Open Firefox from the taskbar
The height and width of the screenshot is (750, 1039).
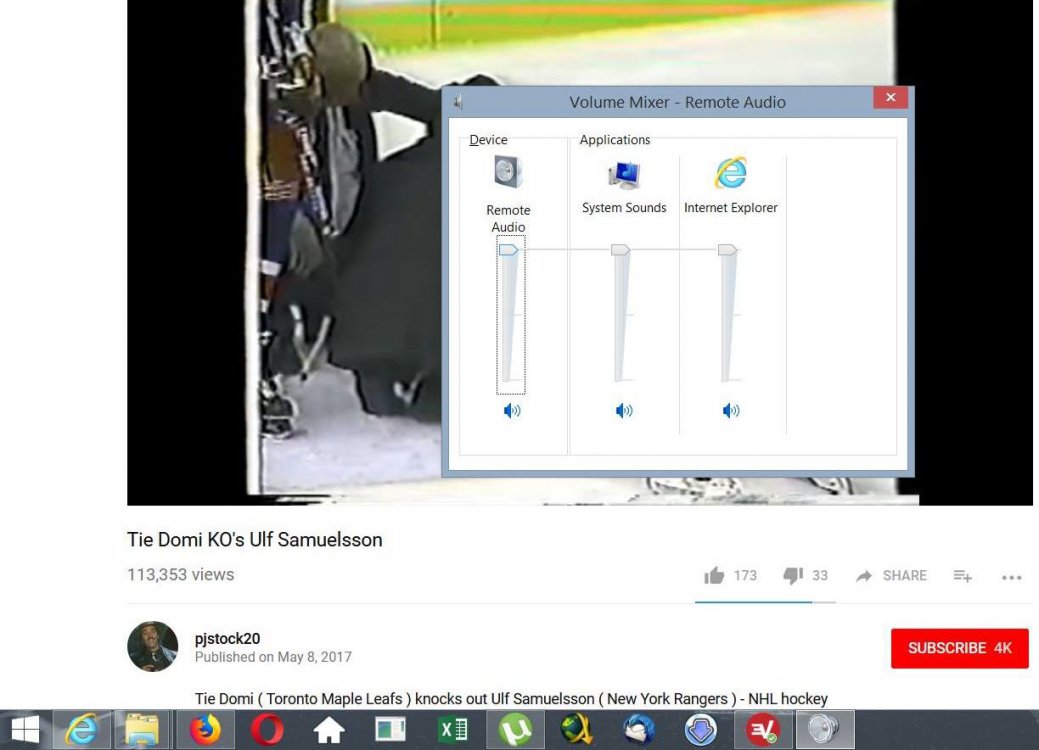click(206, 730)
